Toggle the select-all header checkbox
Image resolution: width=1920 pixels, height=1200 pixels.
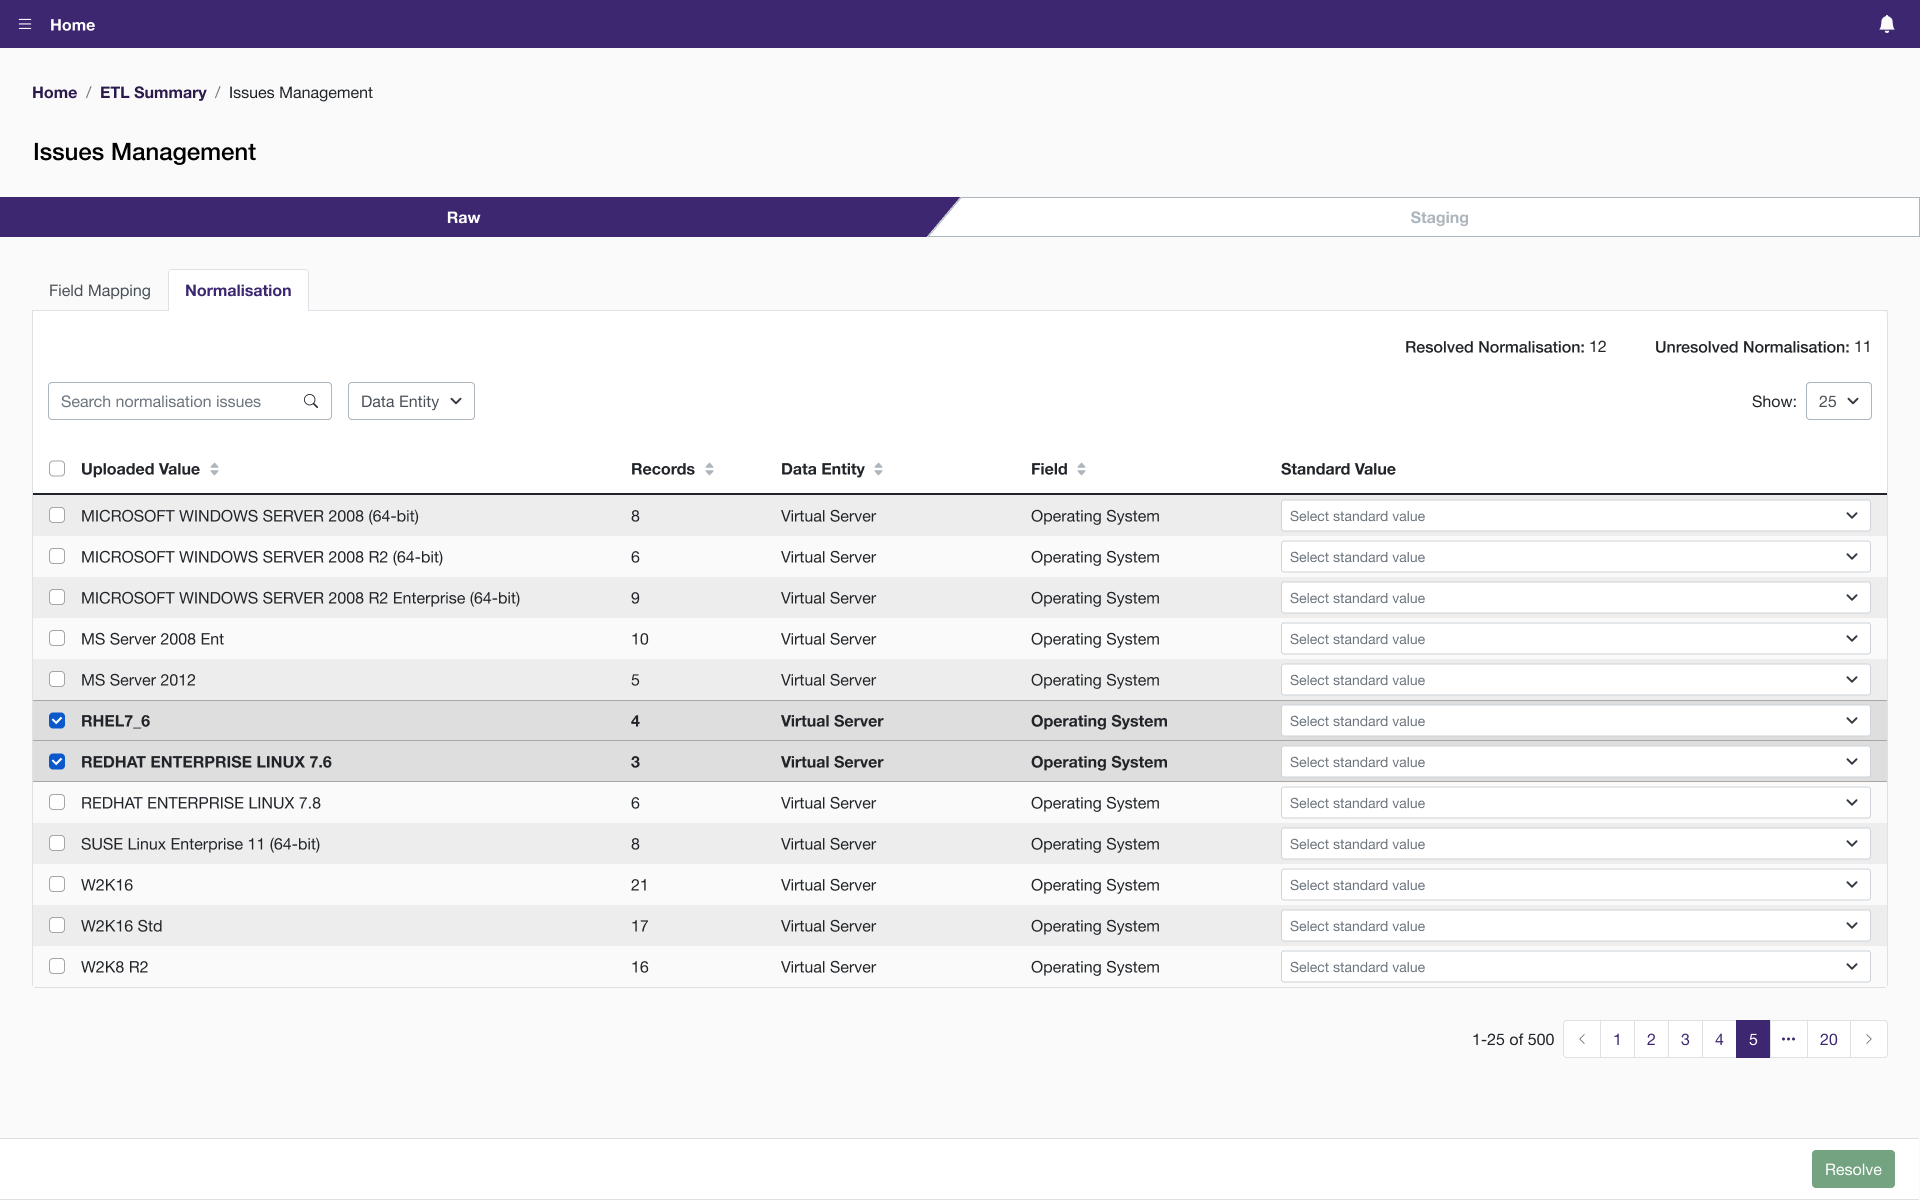pos(57,469)
